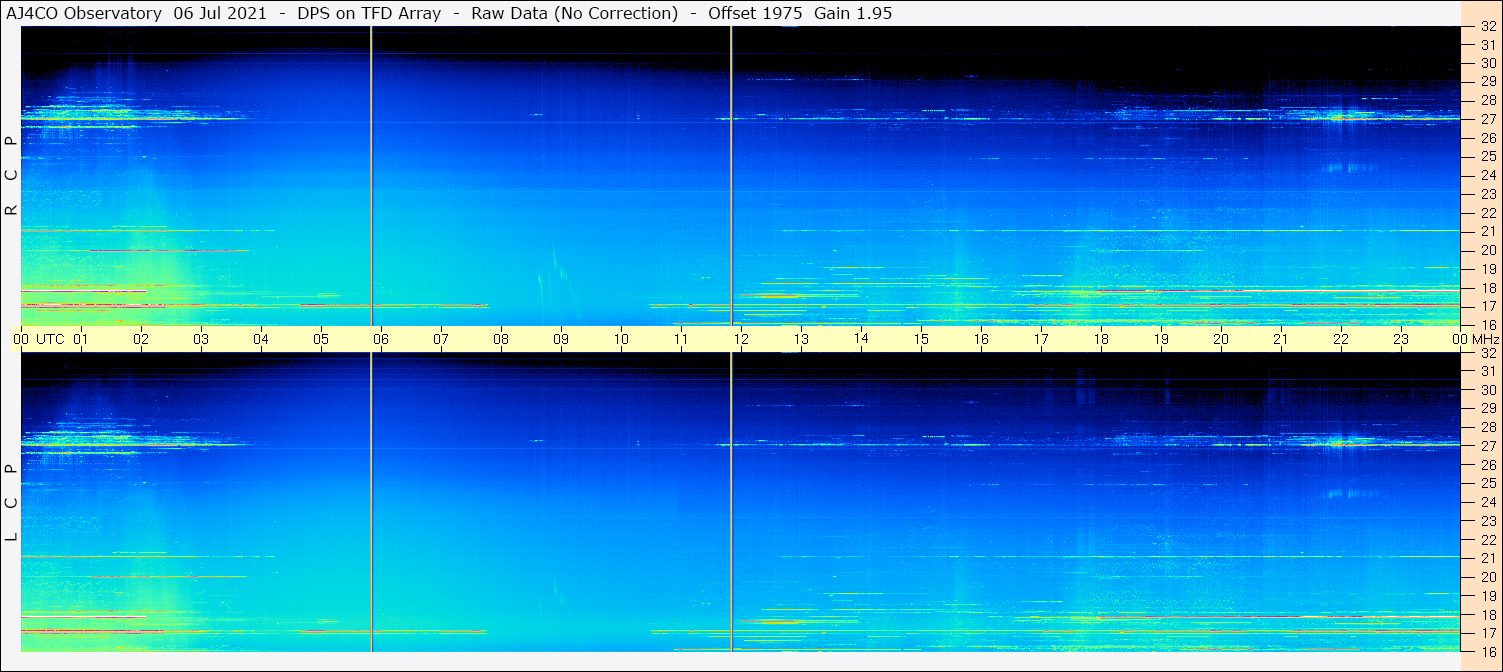
Task: Click LCP vertical marker line before 06 UTC
Action: (x=371, y=502)
